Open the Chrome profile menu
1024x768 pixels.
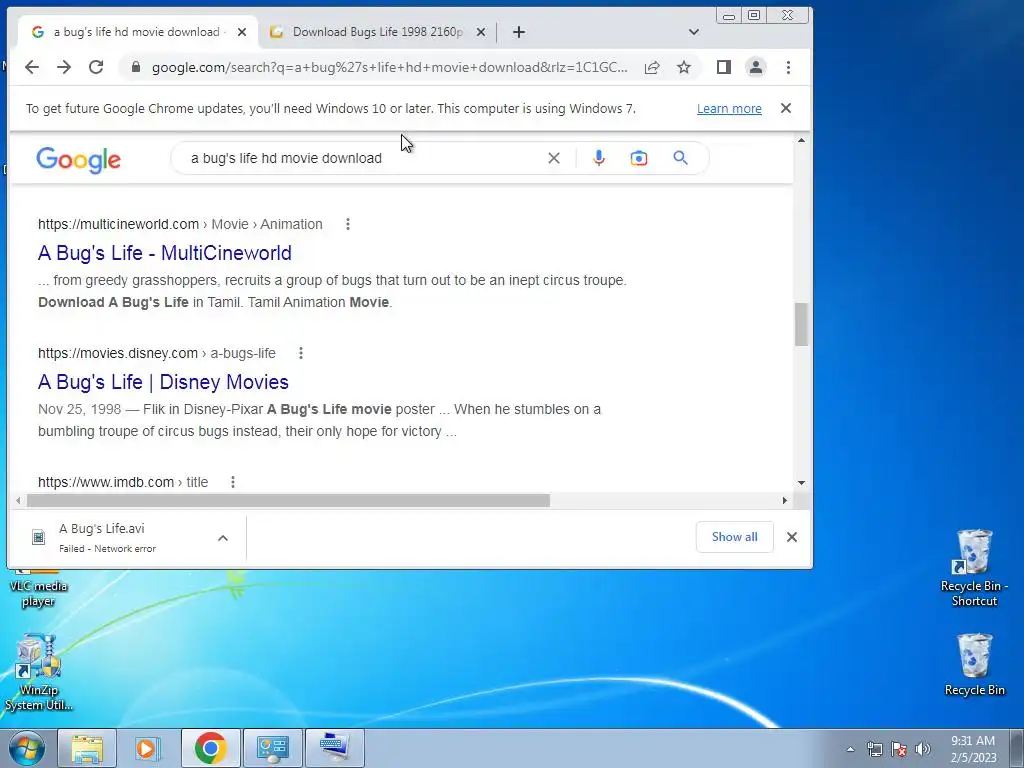(x=756, y=67)
